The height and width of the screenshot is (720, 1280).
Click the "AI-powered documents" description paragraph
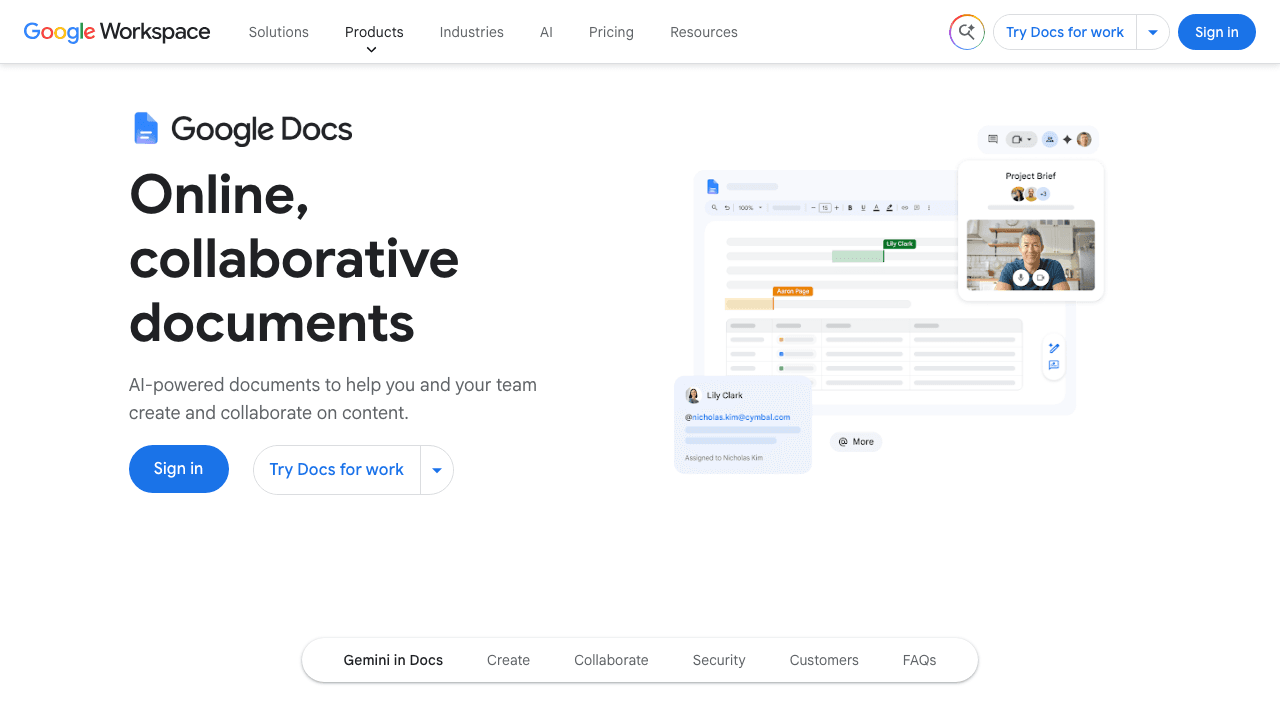333,399
